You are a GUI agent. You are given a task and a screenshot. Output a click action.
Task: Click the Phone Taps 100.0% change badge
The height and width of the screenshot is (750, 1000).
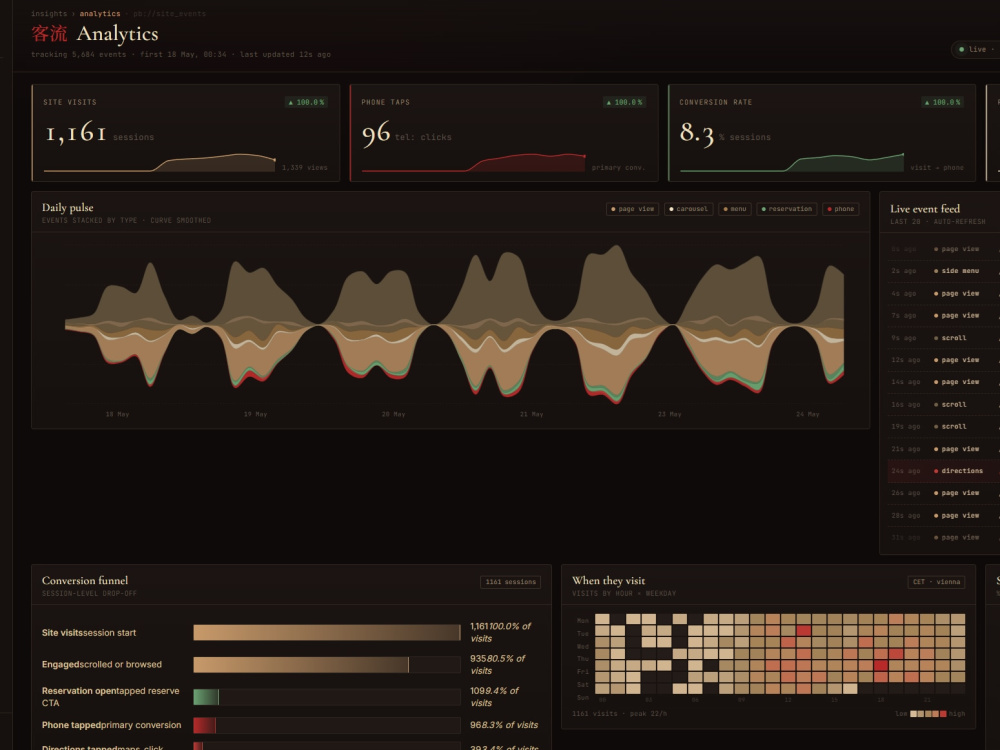[x=624, y=102]
